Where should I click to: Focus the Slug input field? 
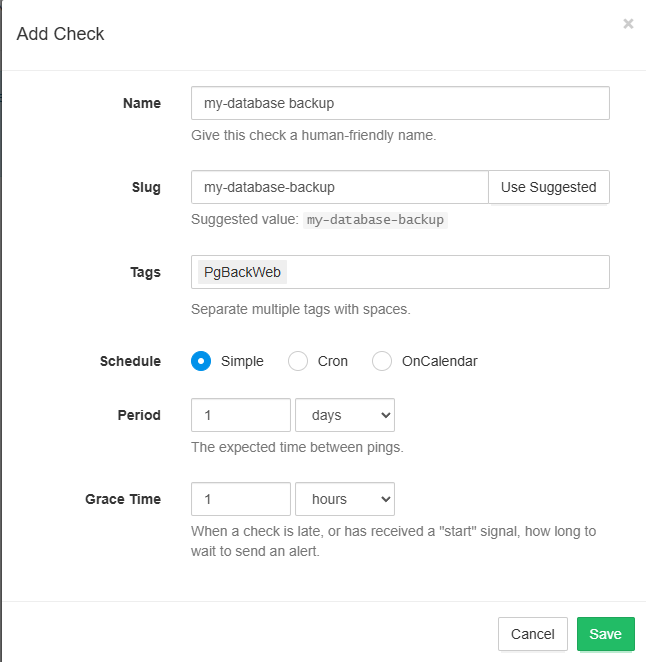339,187
